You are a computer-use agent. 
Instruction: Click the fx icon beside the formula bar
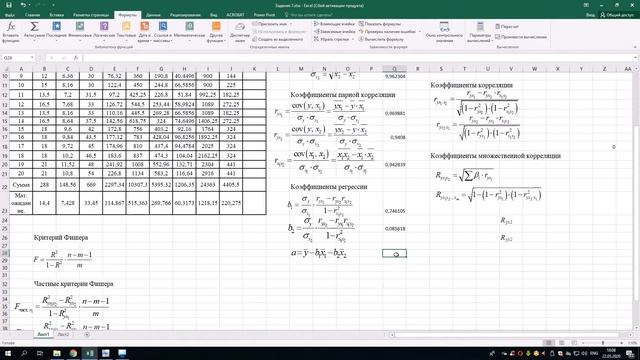[x=76, y=58]
